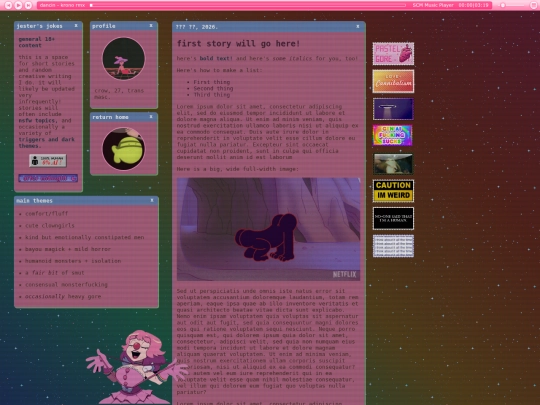Click the full-width cave image
Screen dimensions: 540x405
point(268,229)
